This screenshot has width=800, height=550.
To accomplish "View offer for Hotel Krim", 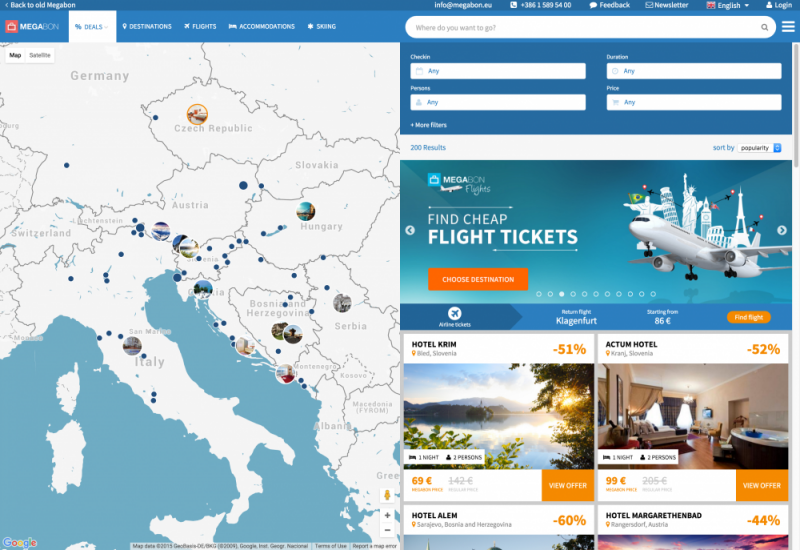I will tap(568, 485).
